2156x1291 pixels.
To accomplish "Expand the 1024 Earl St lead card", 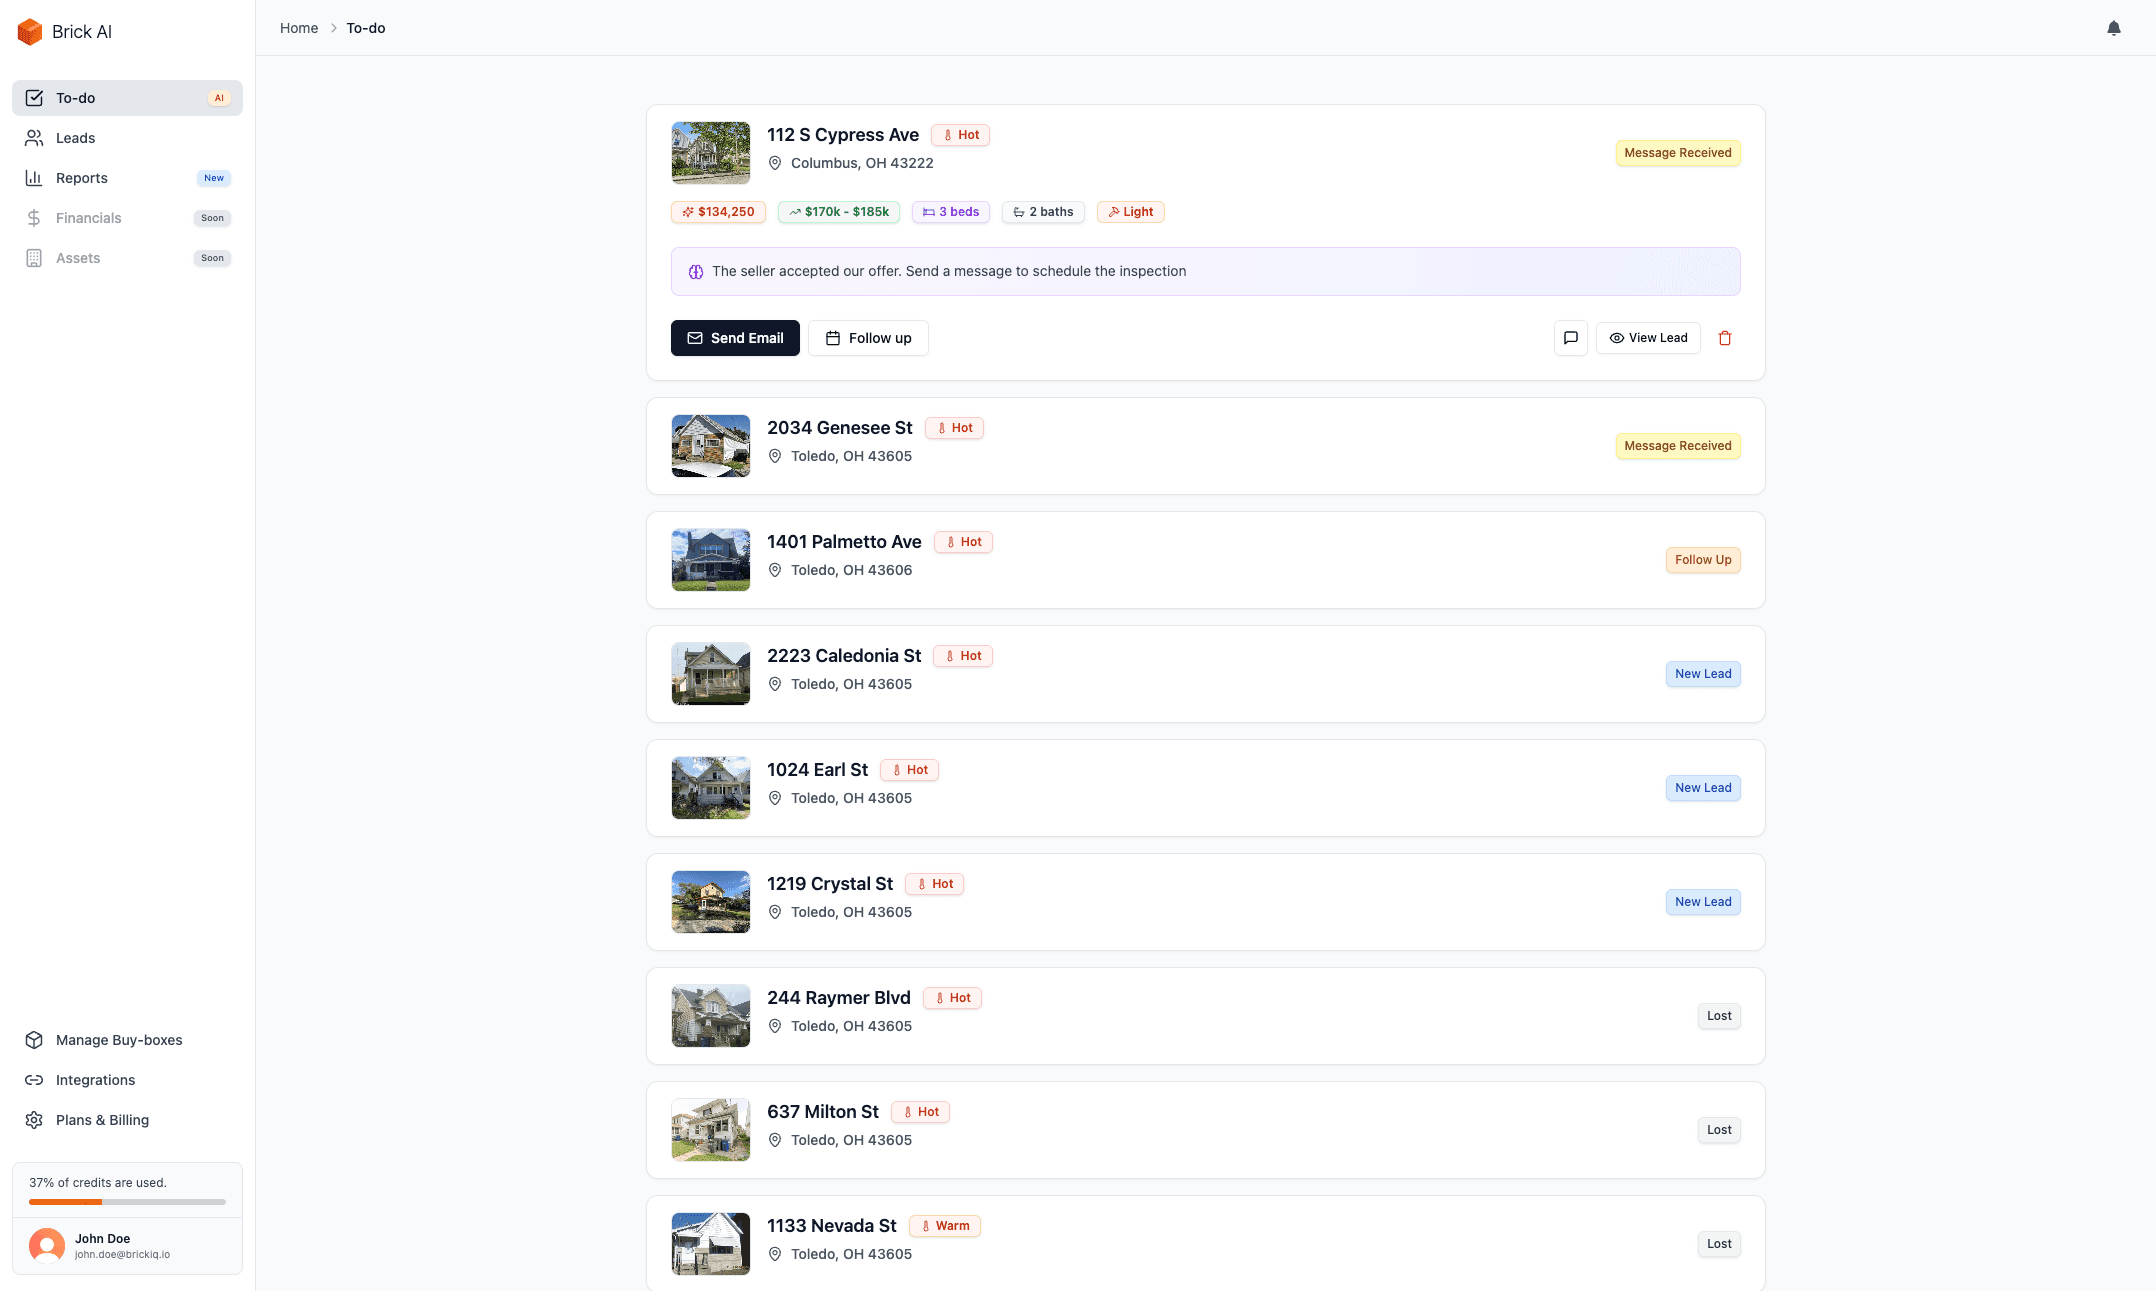I will 1205,788.
